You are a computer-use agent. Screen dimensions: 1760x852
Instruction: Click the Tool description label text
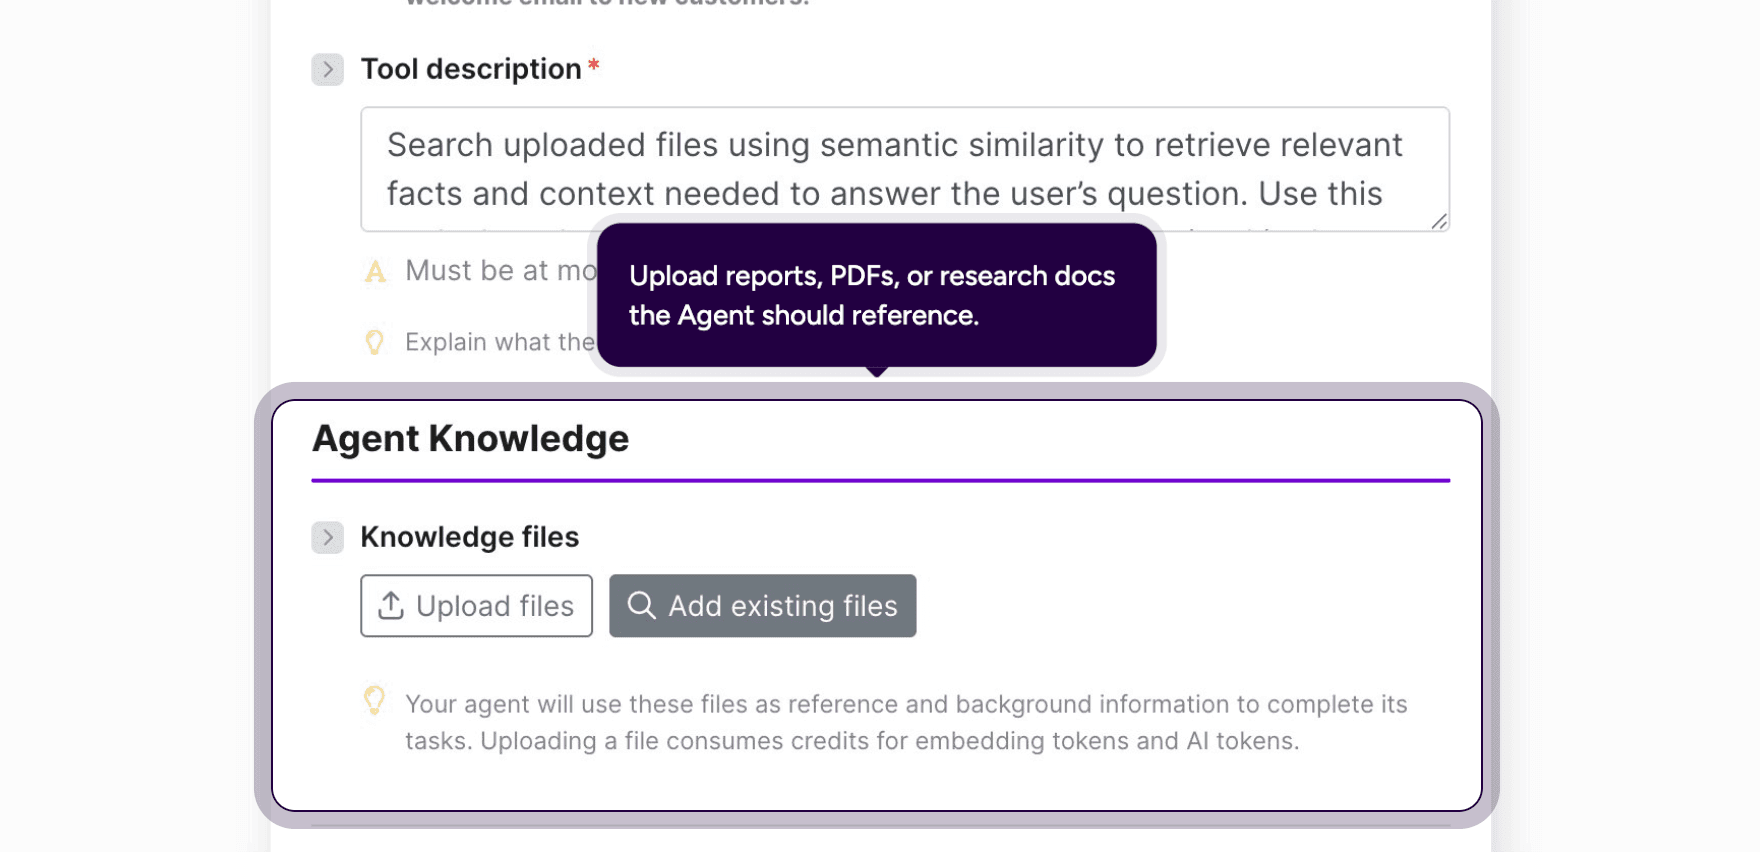click(x=471, y=69)
